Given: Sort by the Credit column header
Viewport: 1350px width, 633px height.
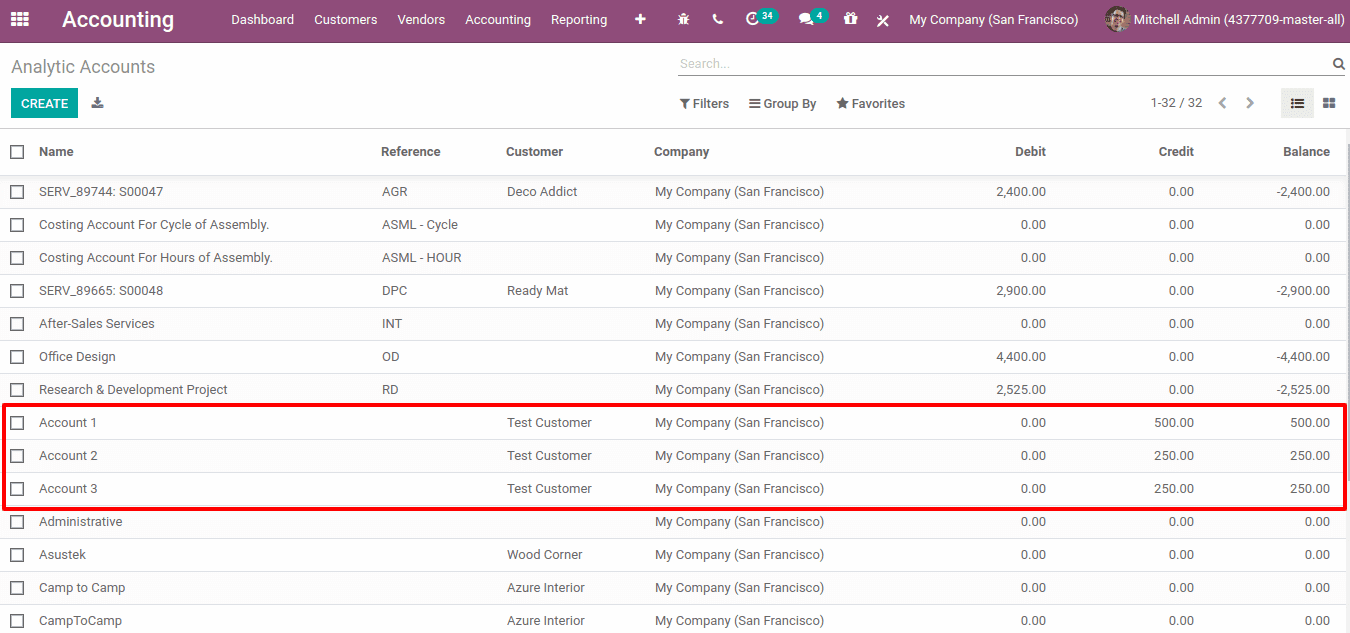Looking at the screenshot, I should point(1176,152).
